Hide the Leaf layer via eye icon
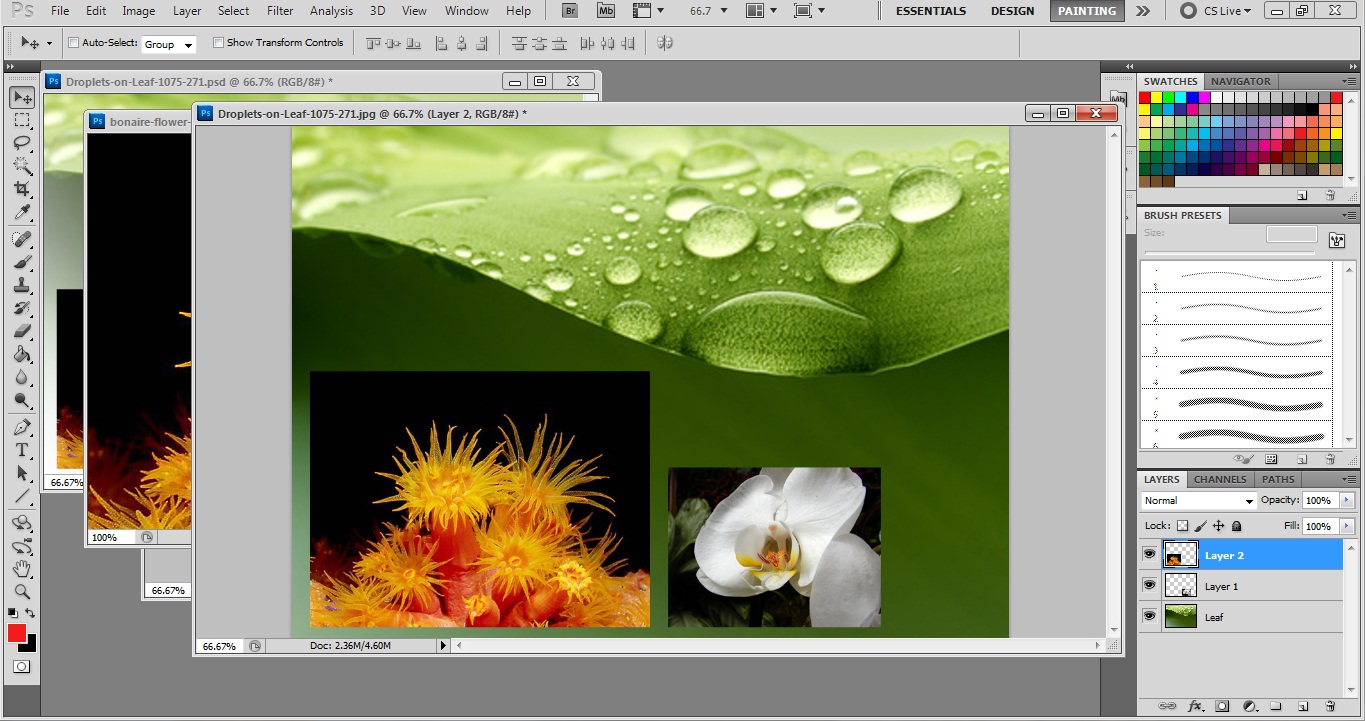The width and height of the screenshot is (1365, 721). coord(1149,616)
